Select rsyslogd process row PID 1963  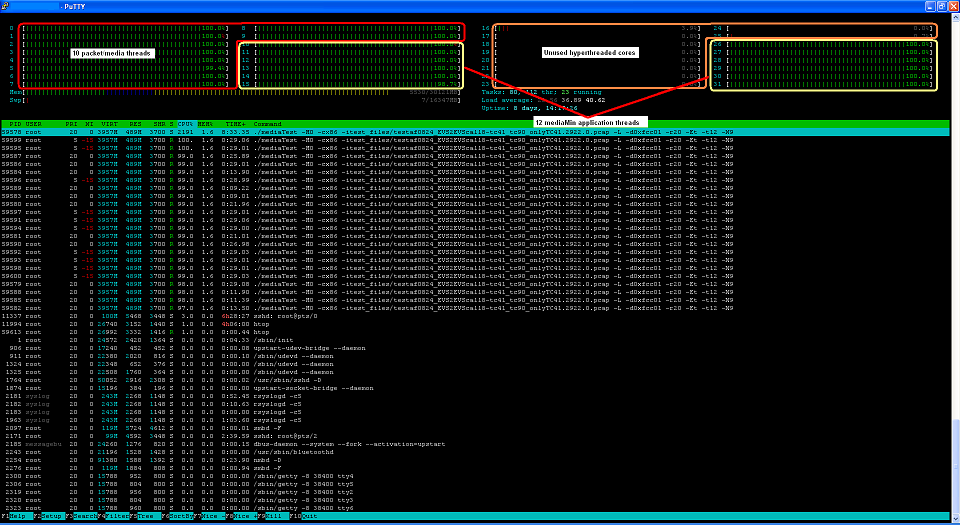(x=475, y=420)
